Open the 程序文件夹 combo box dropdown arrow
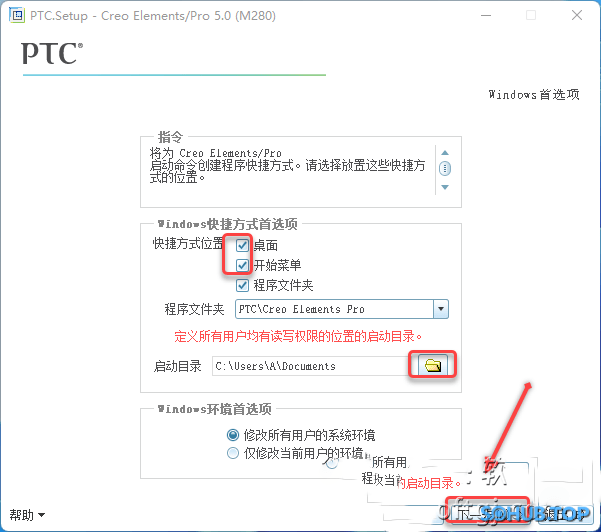 441,309
